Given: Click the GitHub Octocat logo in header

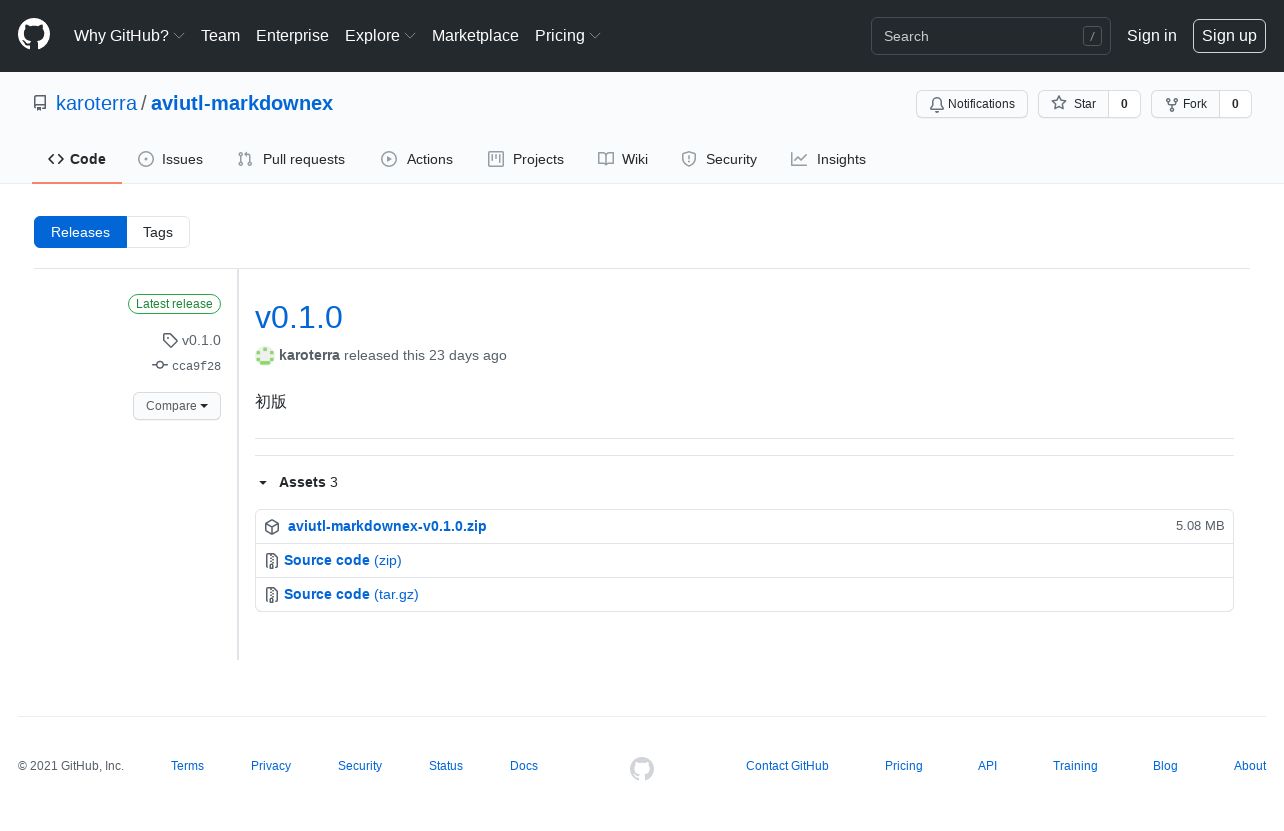Looking at the screenshot, I should 34,35.
